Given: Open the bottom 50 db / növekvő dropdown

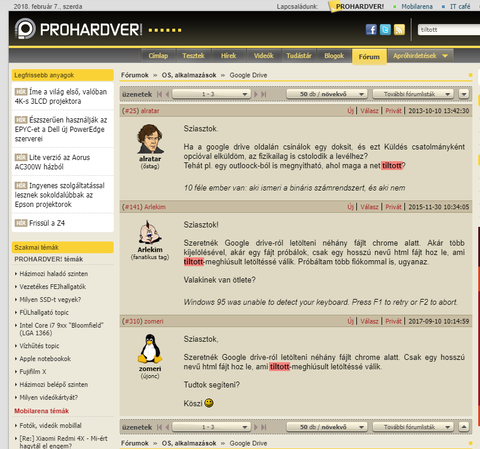Looking at the screenshot, I should 327,427.
